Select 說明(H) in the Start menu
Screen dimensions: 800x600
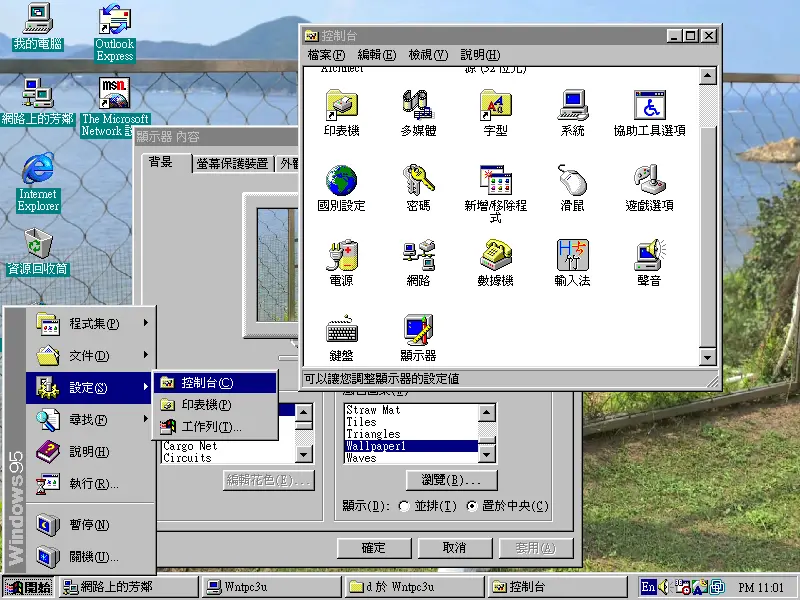pos(90,452)
